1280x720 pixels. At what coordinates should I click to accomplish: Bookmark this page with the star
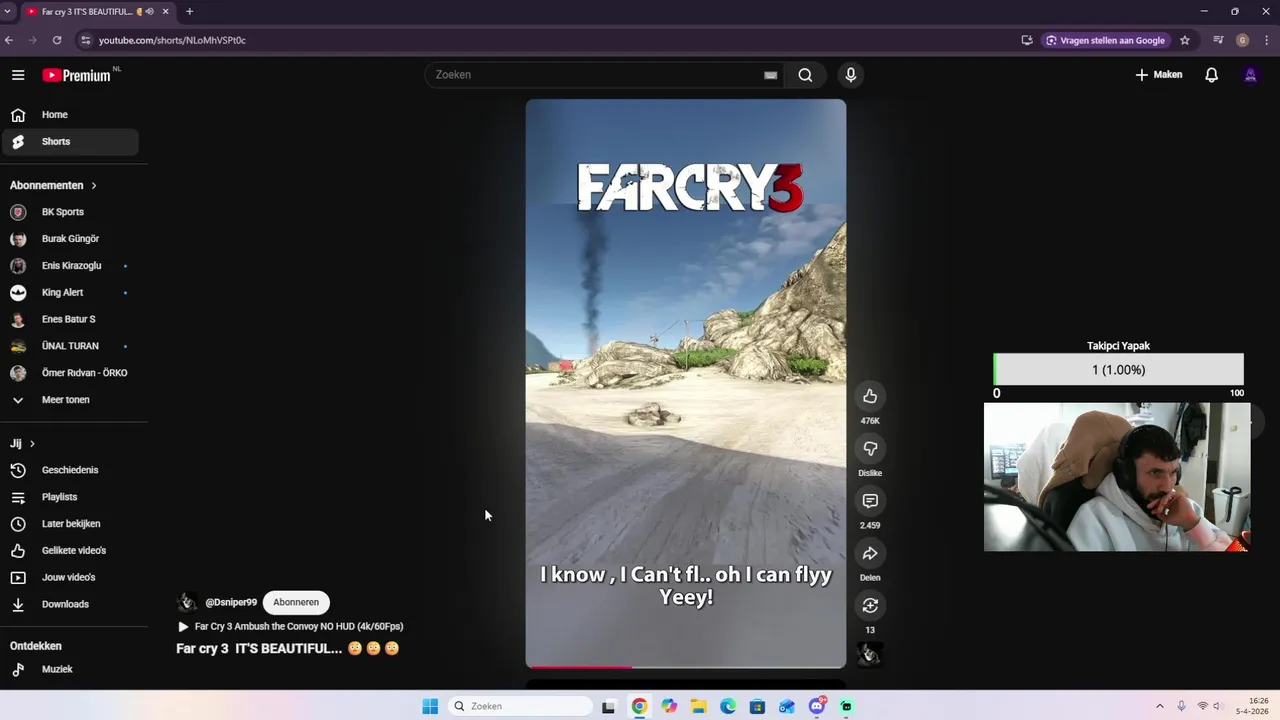click(x=1185, y=40)
